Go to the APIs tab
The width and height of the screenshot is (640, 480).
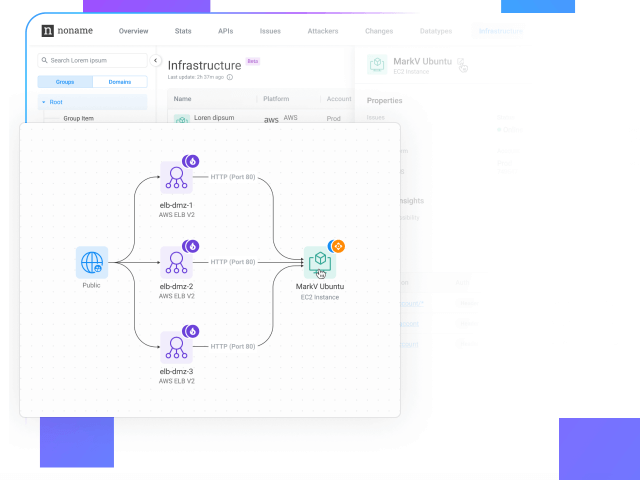tap(225, 31)
